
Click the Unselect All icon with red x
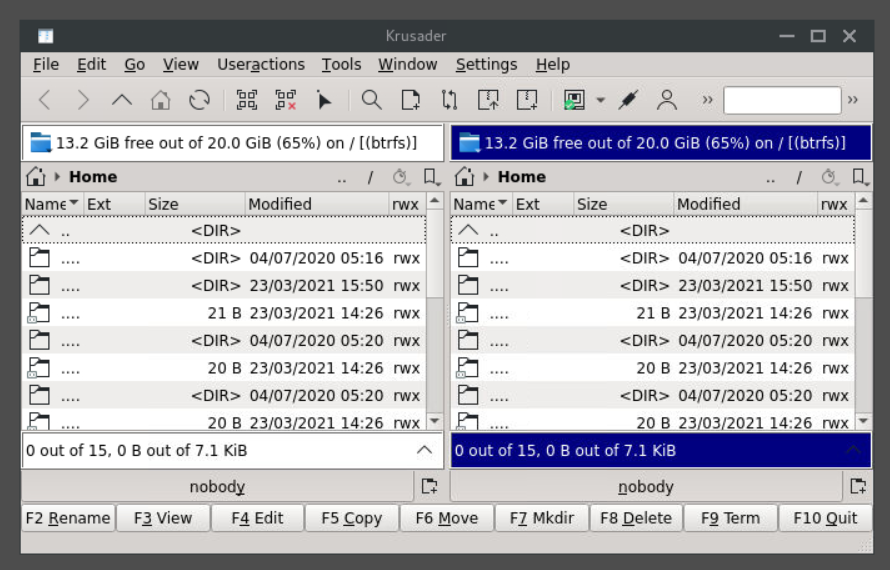pos(286,100)
